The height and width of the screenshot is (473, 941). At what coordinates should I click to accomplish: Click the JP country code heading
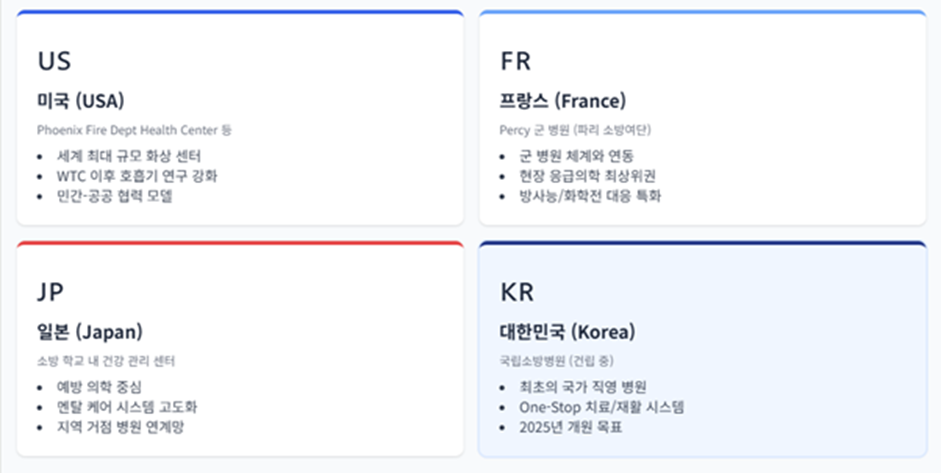click(50, 292)
